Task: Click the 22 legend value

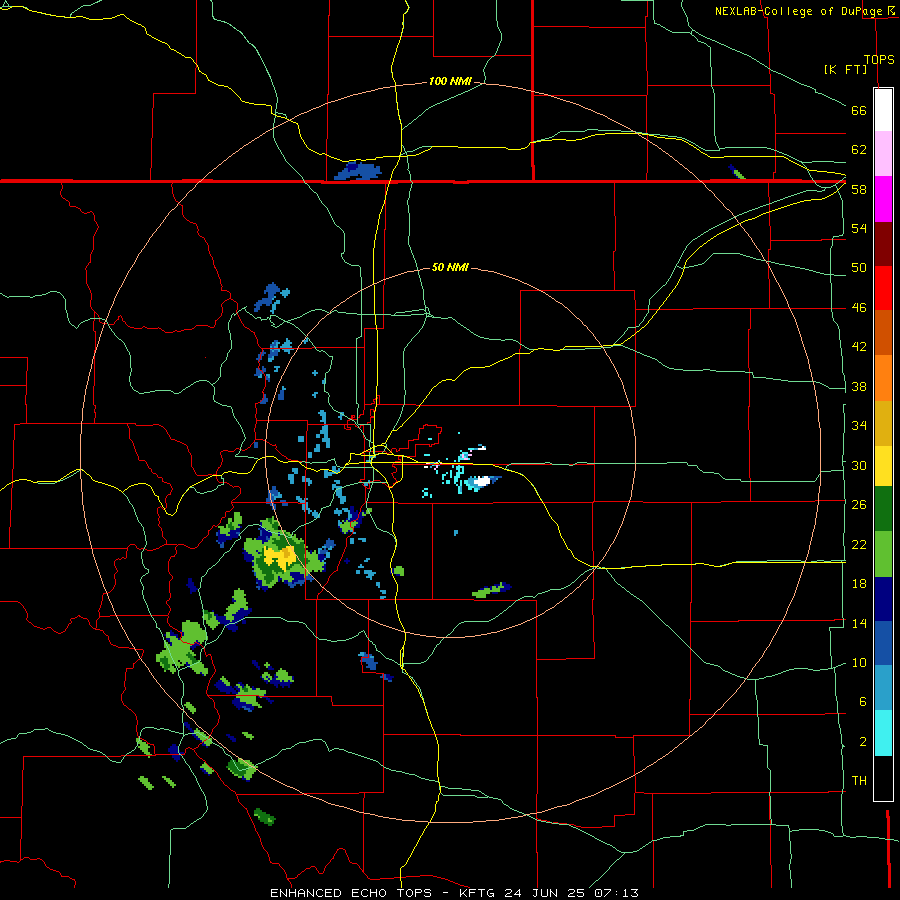Action: (x=859, y=544)
